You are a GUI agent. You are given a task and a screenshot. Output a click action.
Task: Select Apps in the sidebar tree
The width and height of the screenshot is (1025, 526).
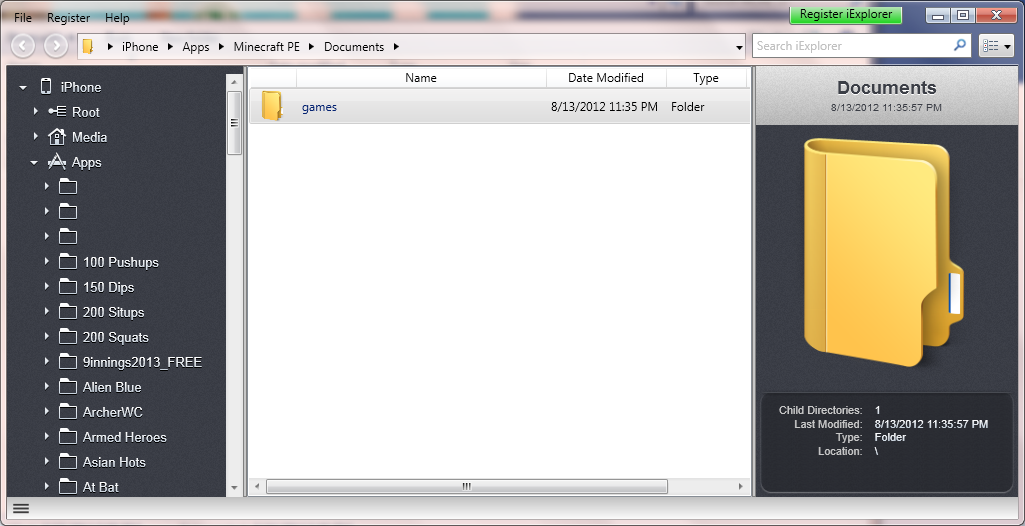coord(86,162)
